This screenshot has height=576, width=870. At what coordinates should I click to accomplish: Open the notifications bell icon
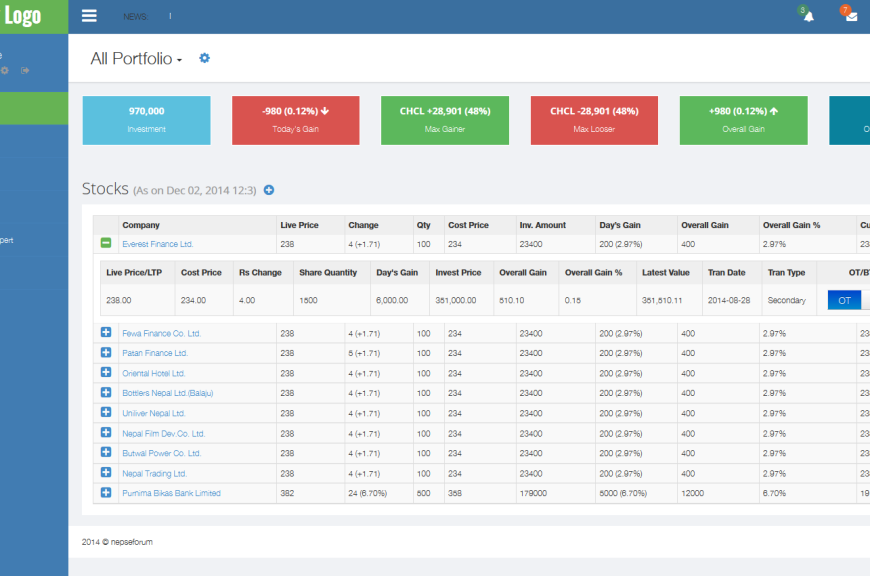pyautogui.click(x=808, y=16)
